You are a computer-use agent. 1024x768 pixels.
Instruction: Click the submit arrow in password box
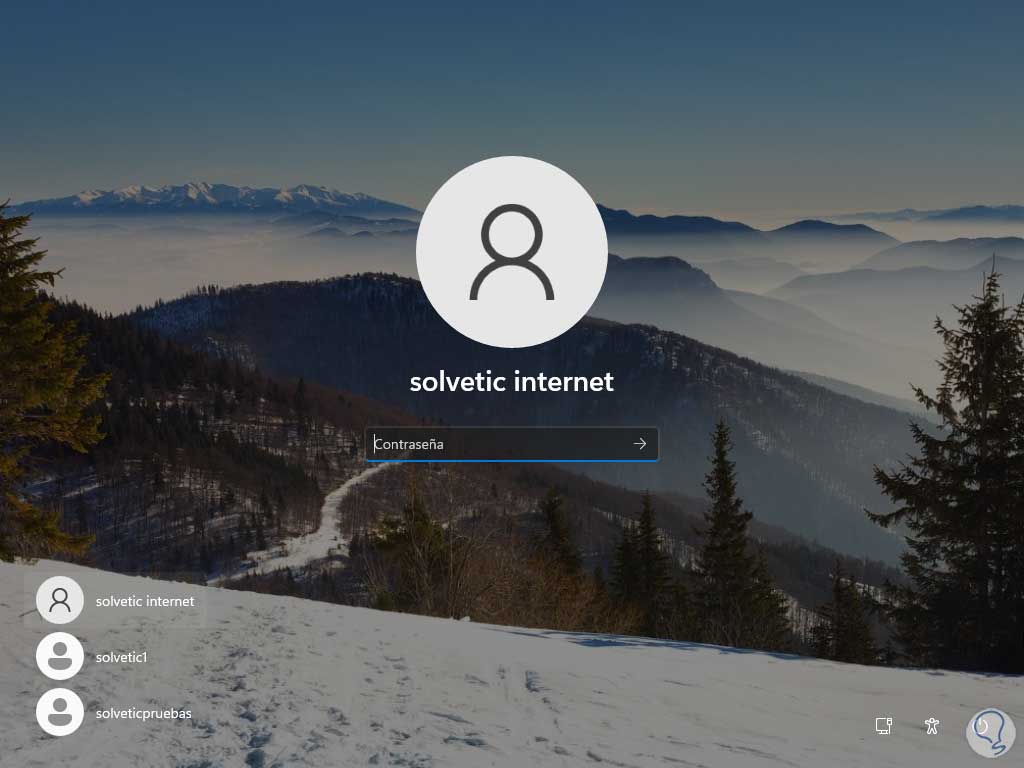point(639,444)
